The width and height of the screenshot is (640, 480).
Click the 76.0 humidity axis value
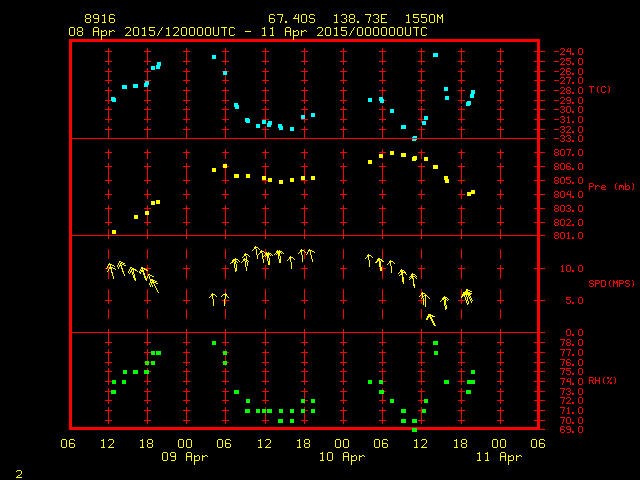[x=571, y=362]
